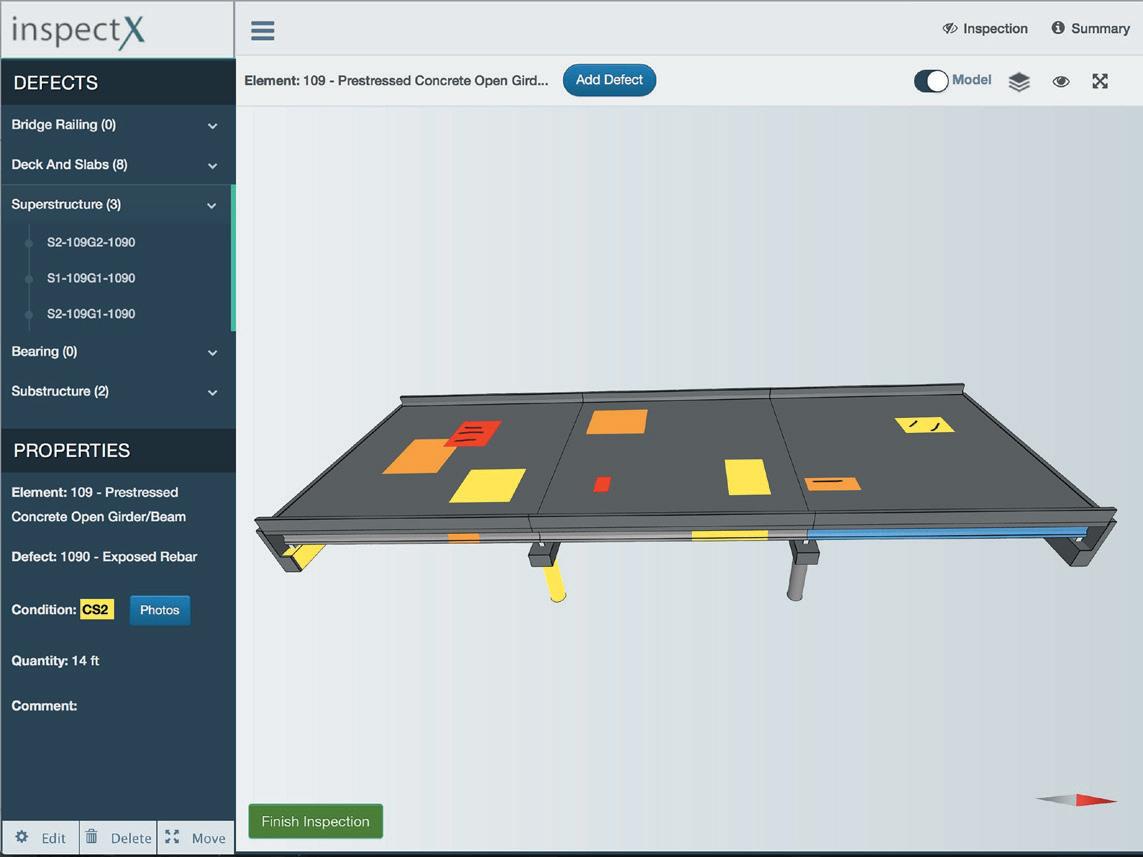Image resolution: width=1143 pixels, height=857 pixels.
Task: Click the CS2 condition badge
Action: click(x=96, y=609)
